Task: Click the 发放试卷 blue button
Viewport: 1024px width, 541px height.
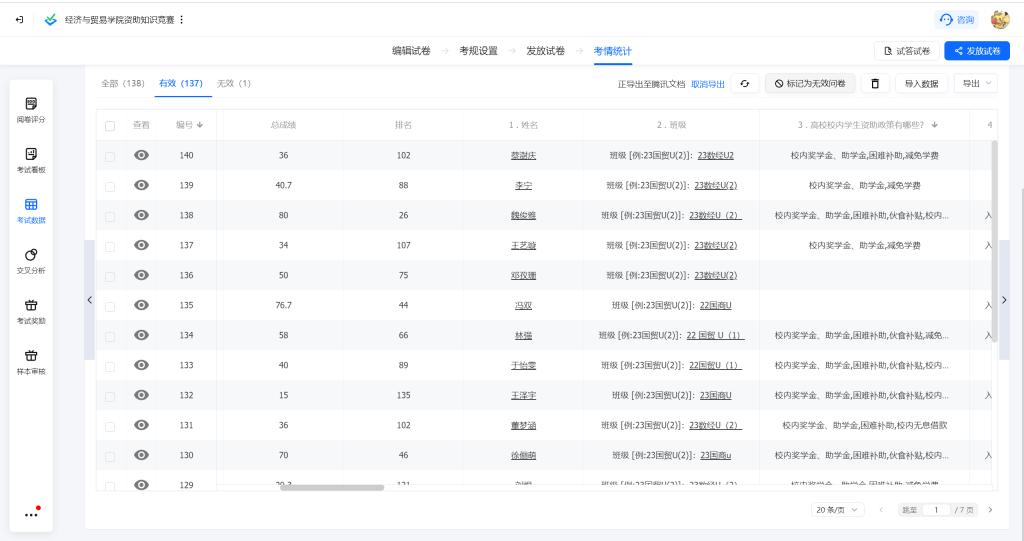Action: (977, 51)
